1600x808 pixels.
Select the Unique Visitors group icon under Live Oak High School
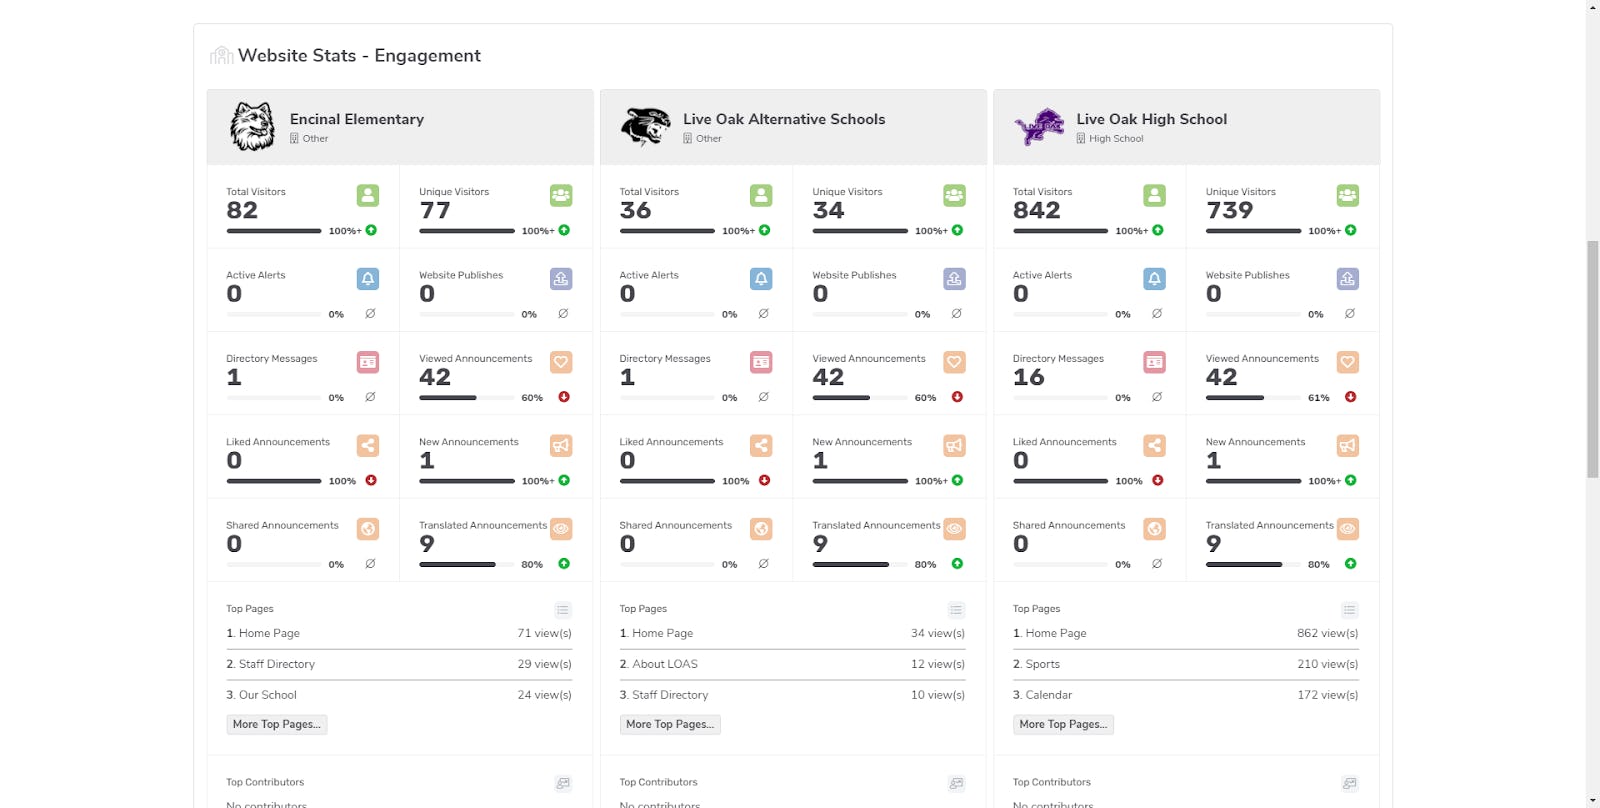pos(1348,195)
